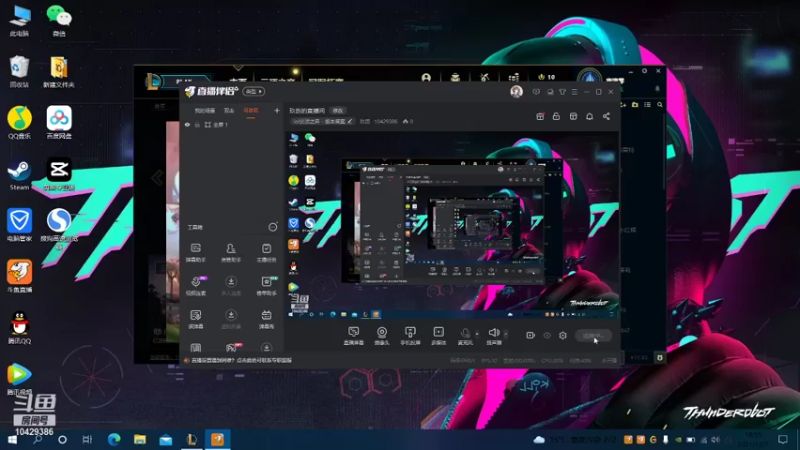This screenshot has height=450, width=800.
Task: Open notifications bell in the streaming app
Action: 589,116
